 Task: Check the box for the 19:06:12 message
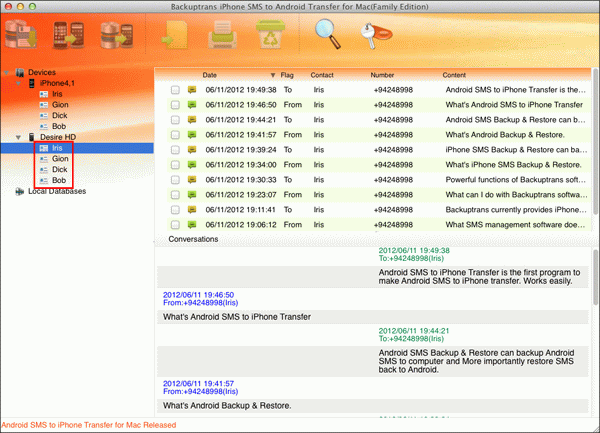click(175, 225)
